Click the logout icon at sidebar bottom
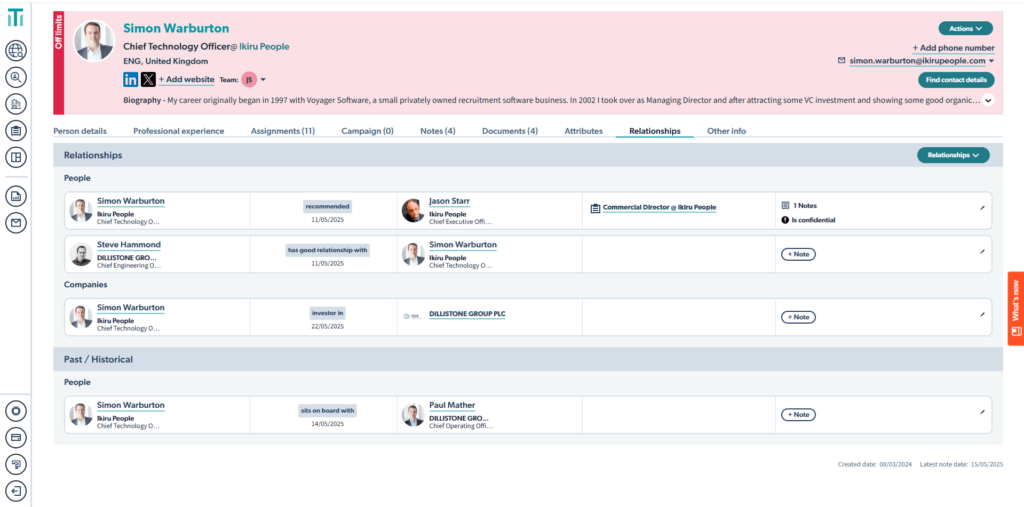The width and height of the screenshot is (1024, 507). pos(15,490)
